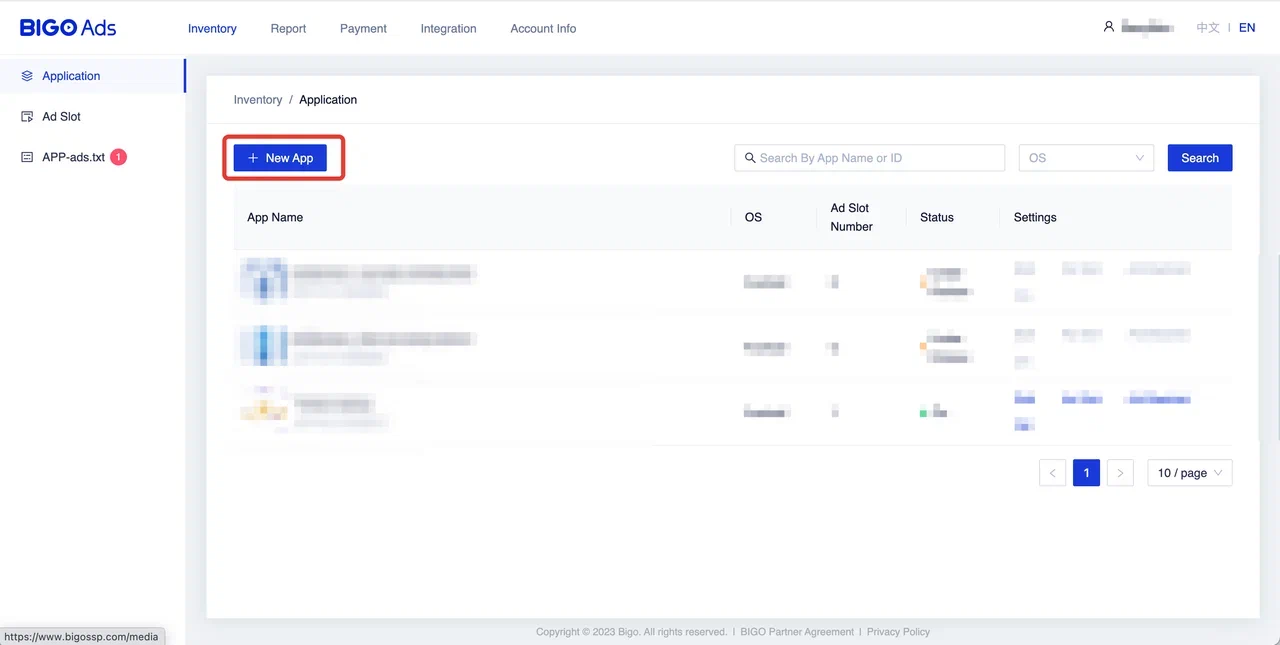The height and width of the screenshot is (645, 1280).
Task: Click the Ad Slot sidebar icon
Action: (x=27, y=117)
